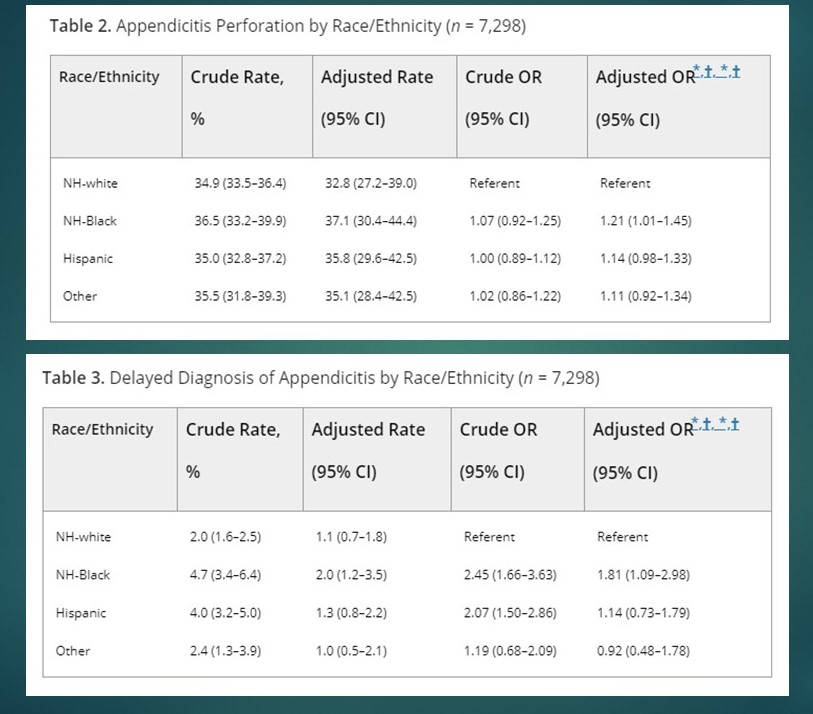Click the 1.07 (0.92–1.25) crude OR cell
Screen dimensions: 813x714
515,221
